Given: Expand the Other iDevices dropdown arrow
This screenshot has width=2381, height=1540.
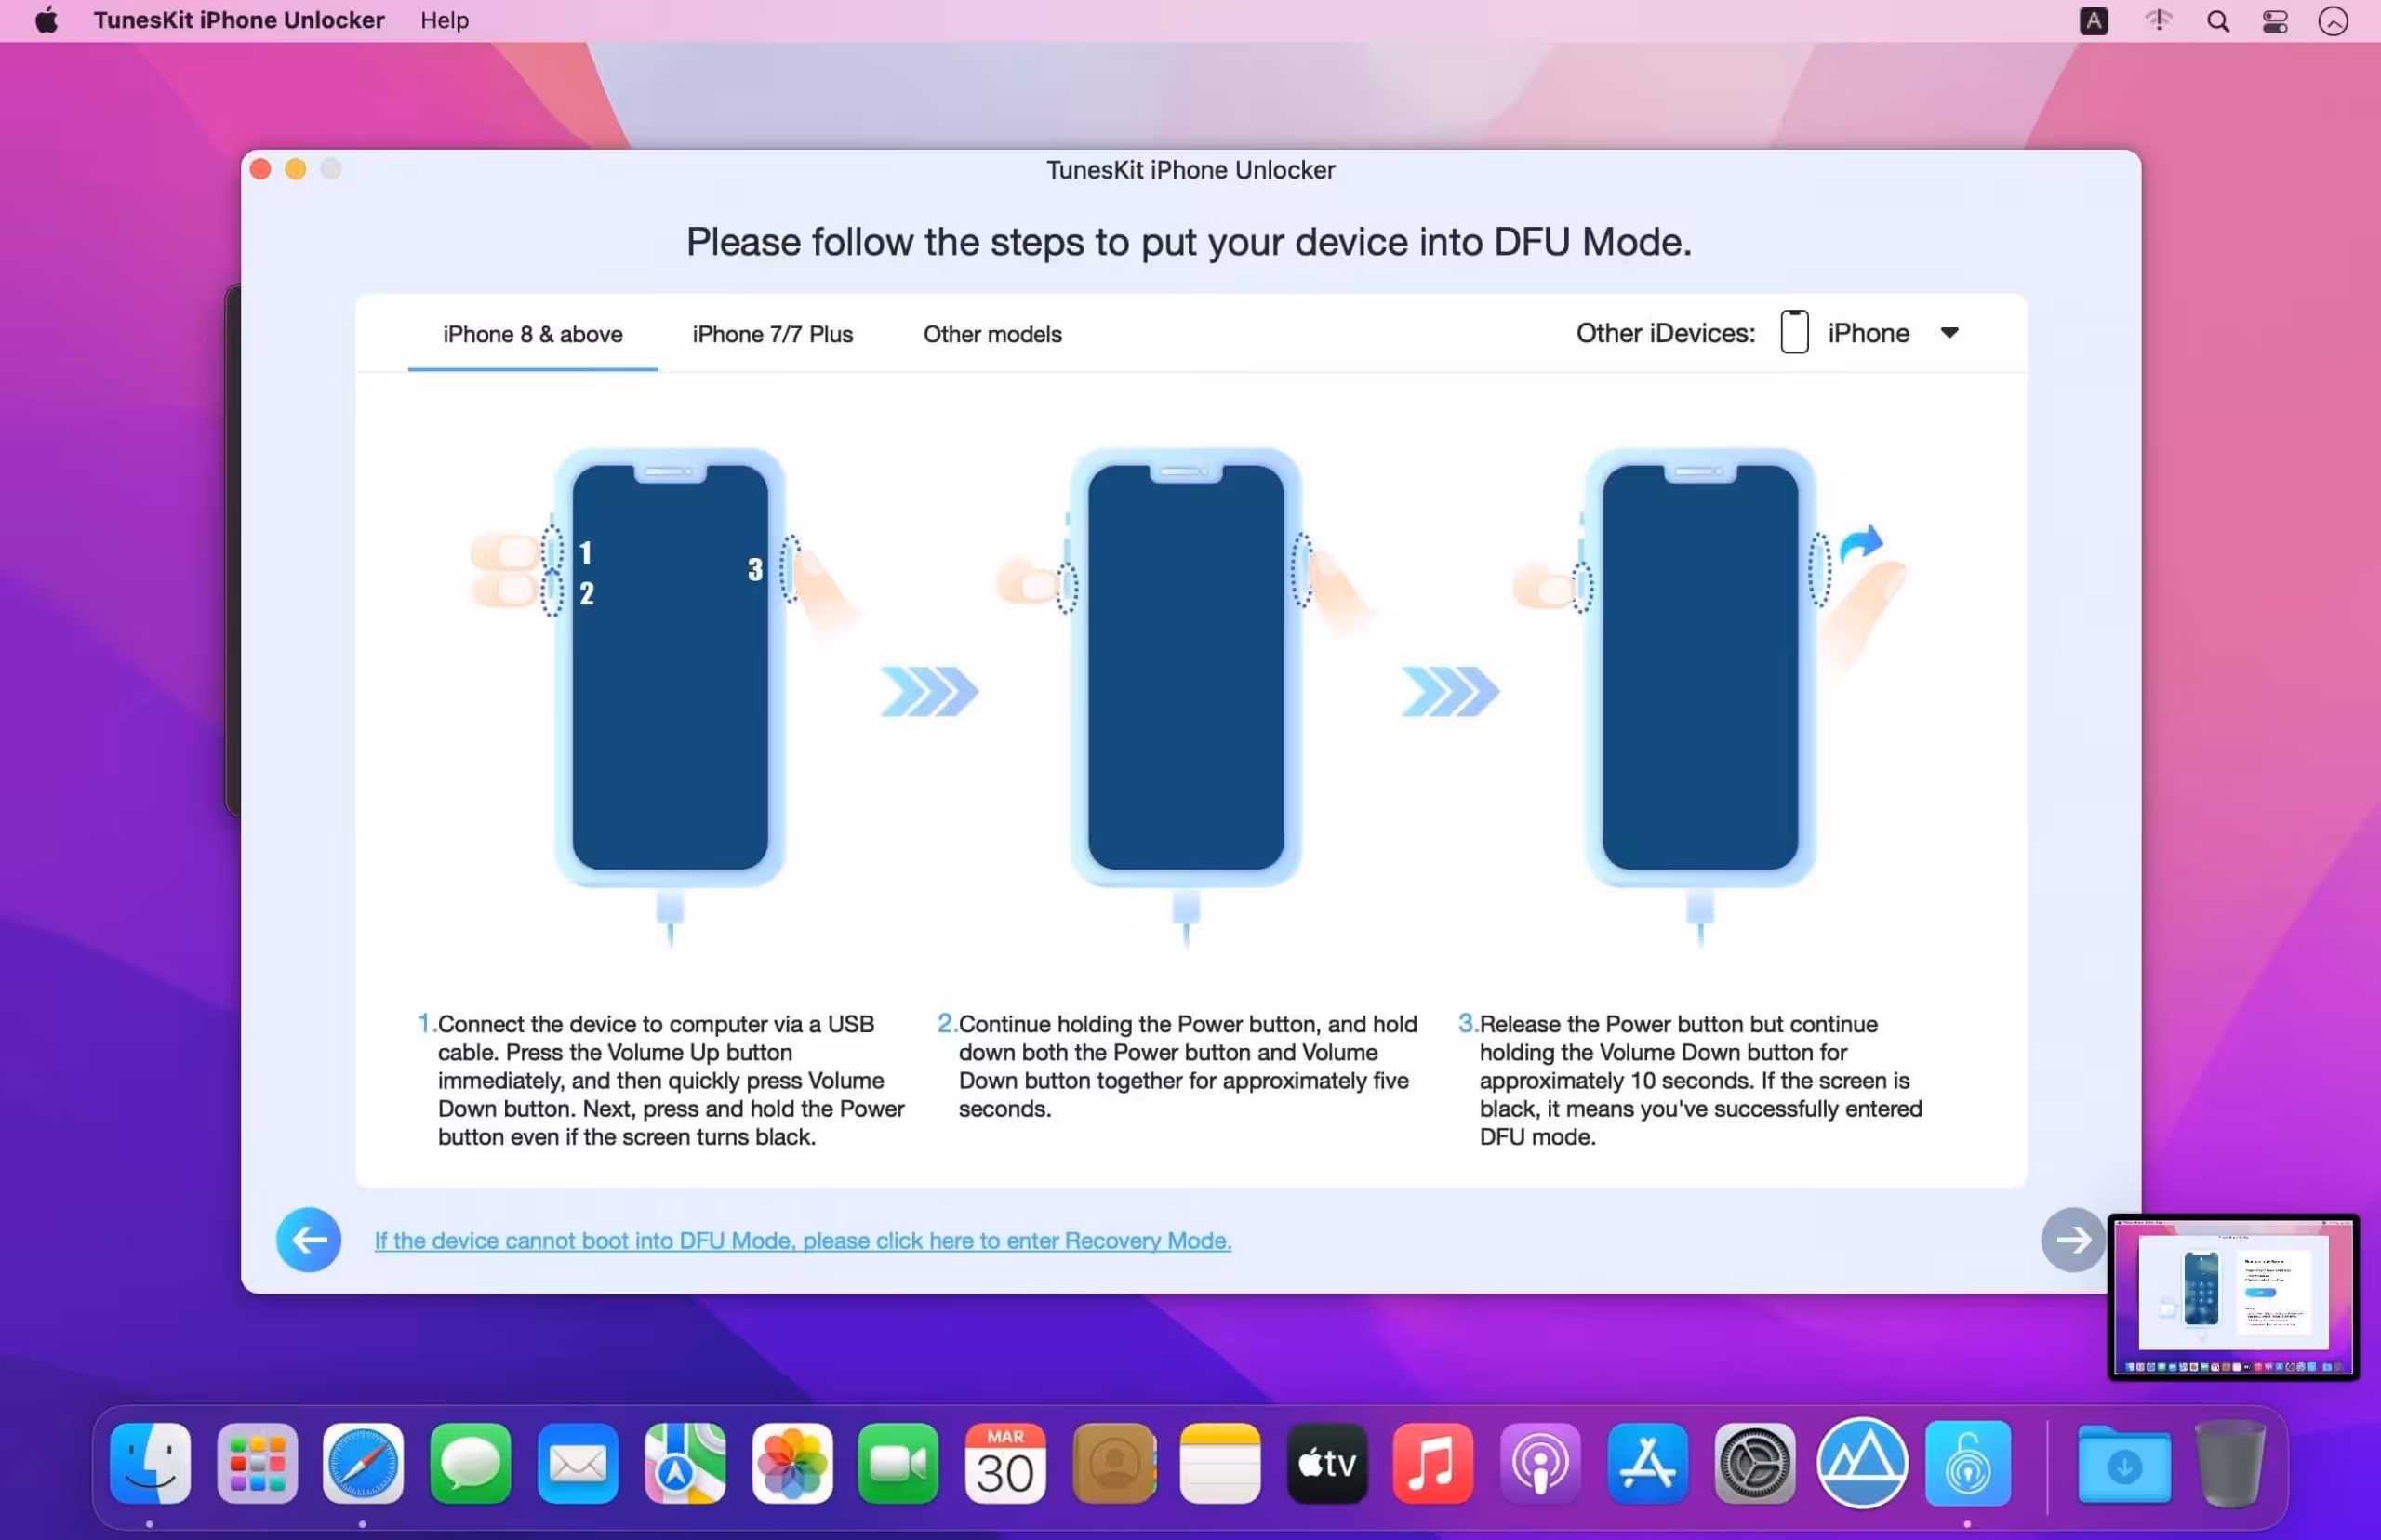Looking at the screenshot, I should click(1949, 333).
